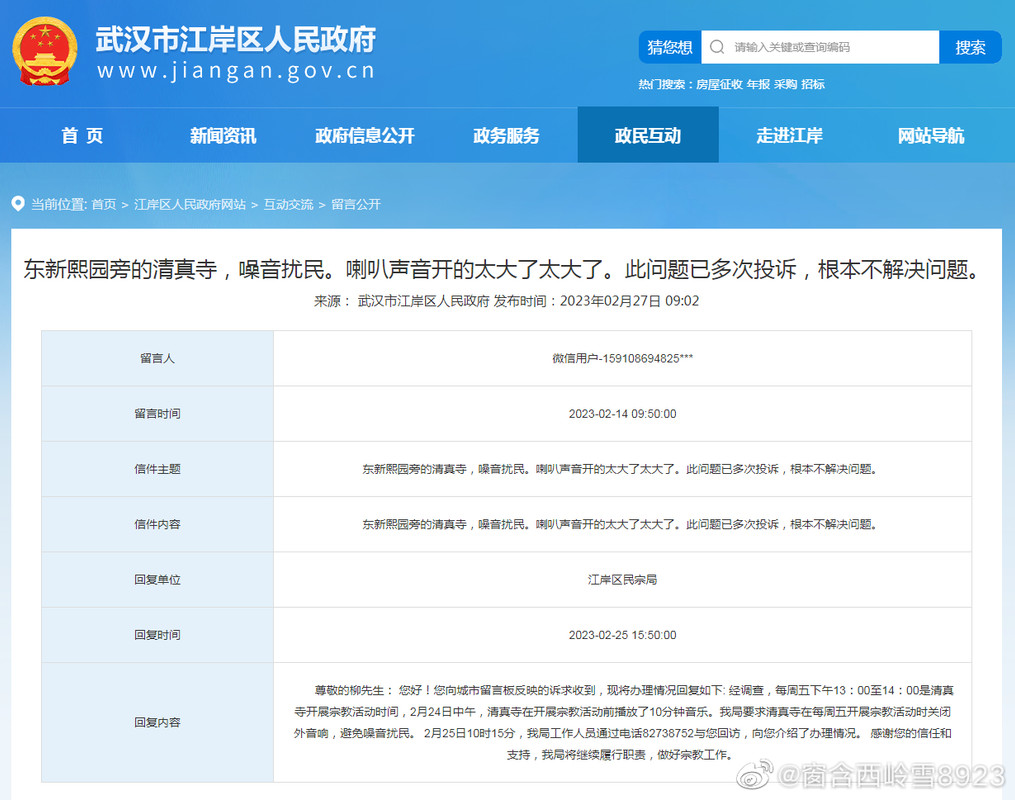Click hot search keyword 房屋征收
Image resolution: width=1015 pixels, height=800 pixels.
point(719,84)
